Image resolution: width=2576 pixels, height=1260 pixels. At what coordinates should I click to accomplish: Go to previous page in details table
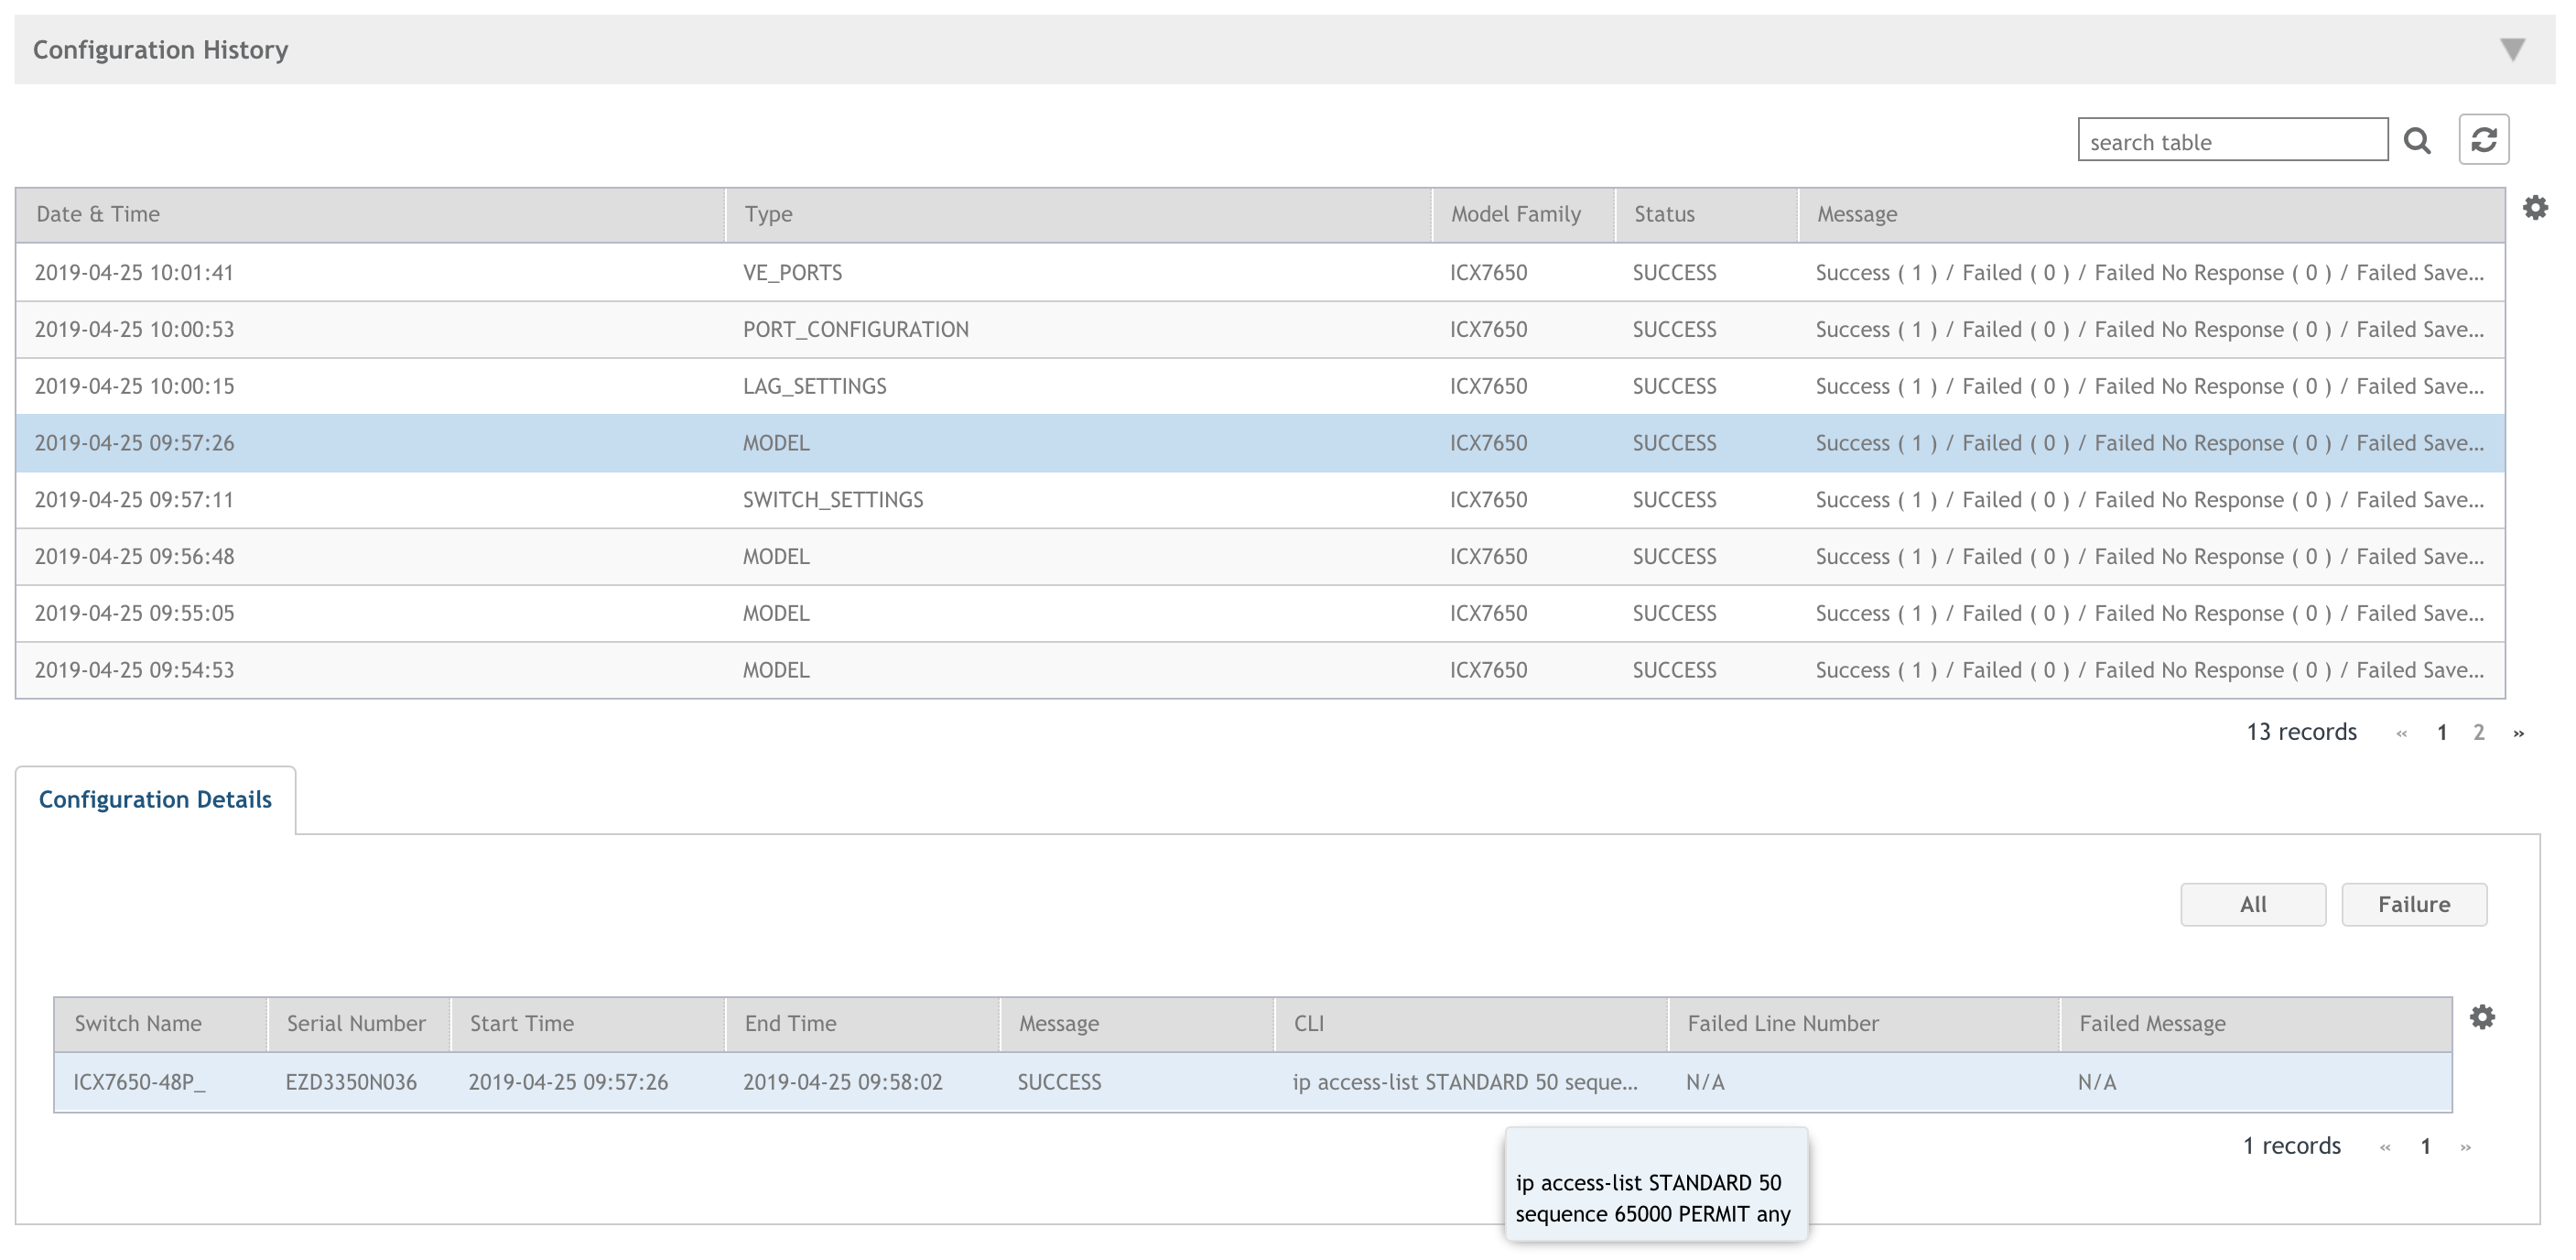pos(2385,1147)
